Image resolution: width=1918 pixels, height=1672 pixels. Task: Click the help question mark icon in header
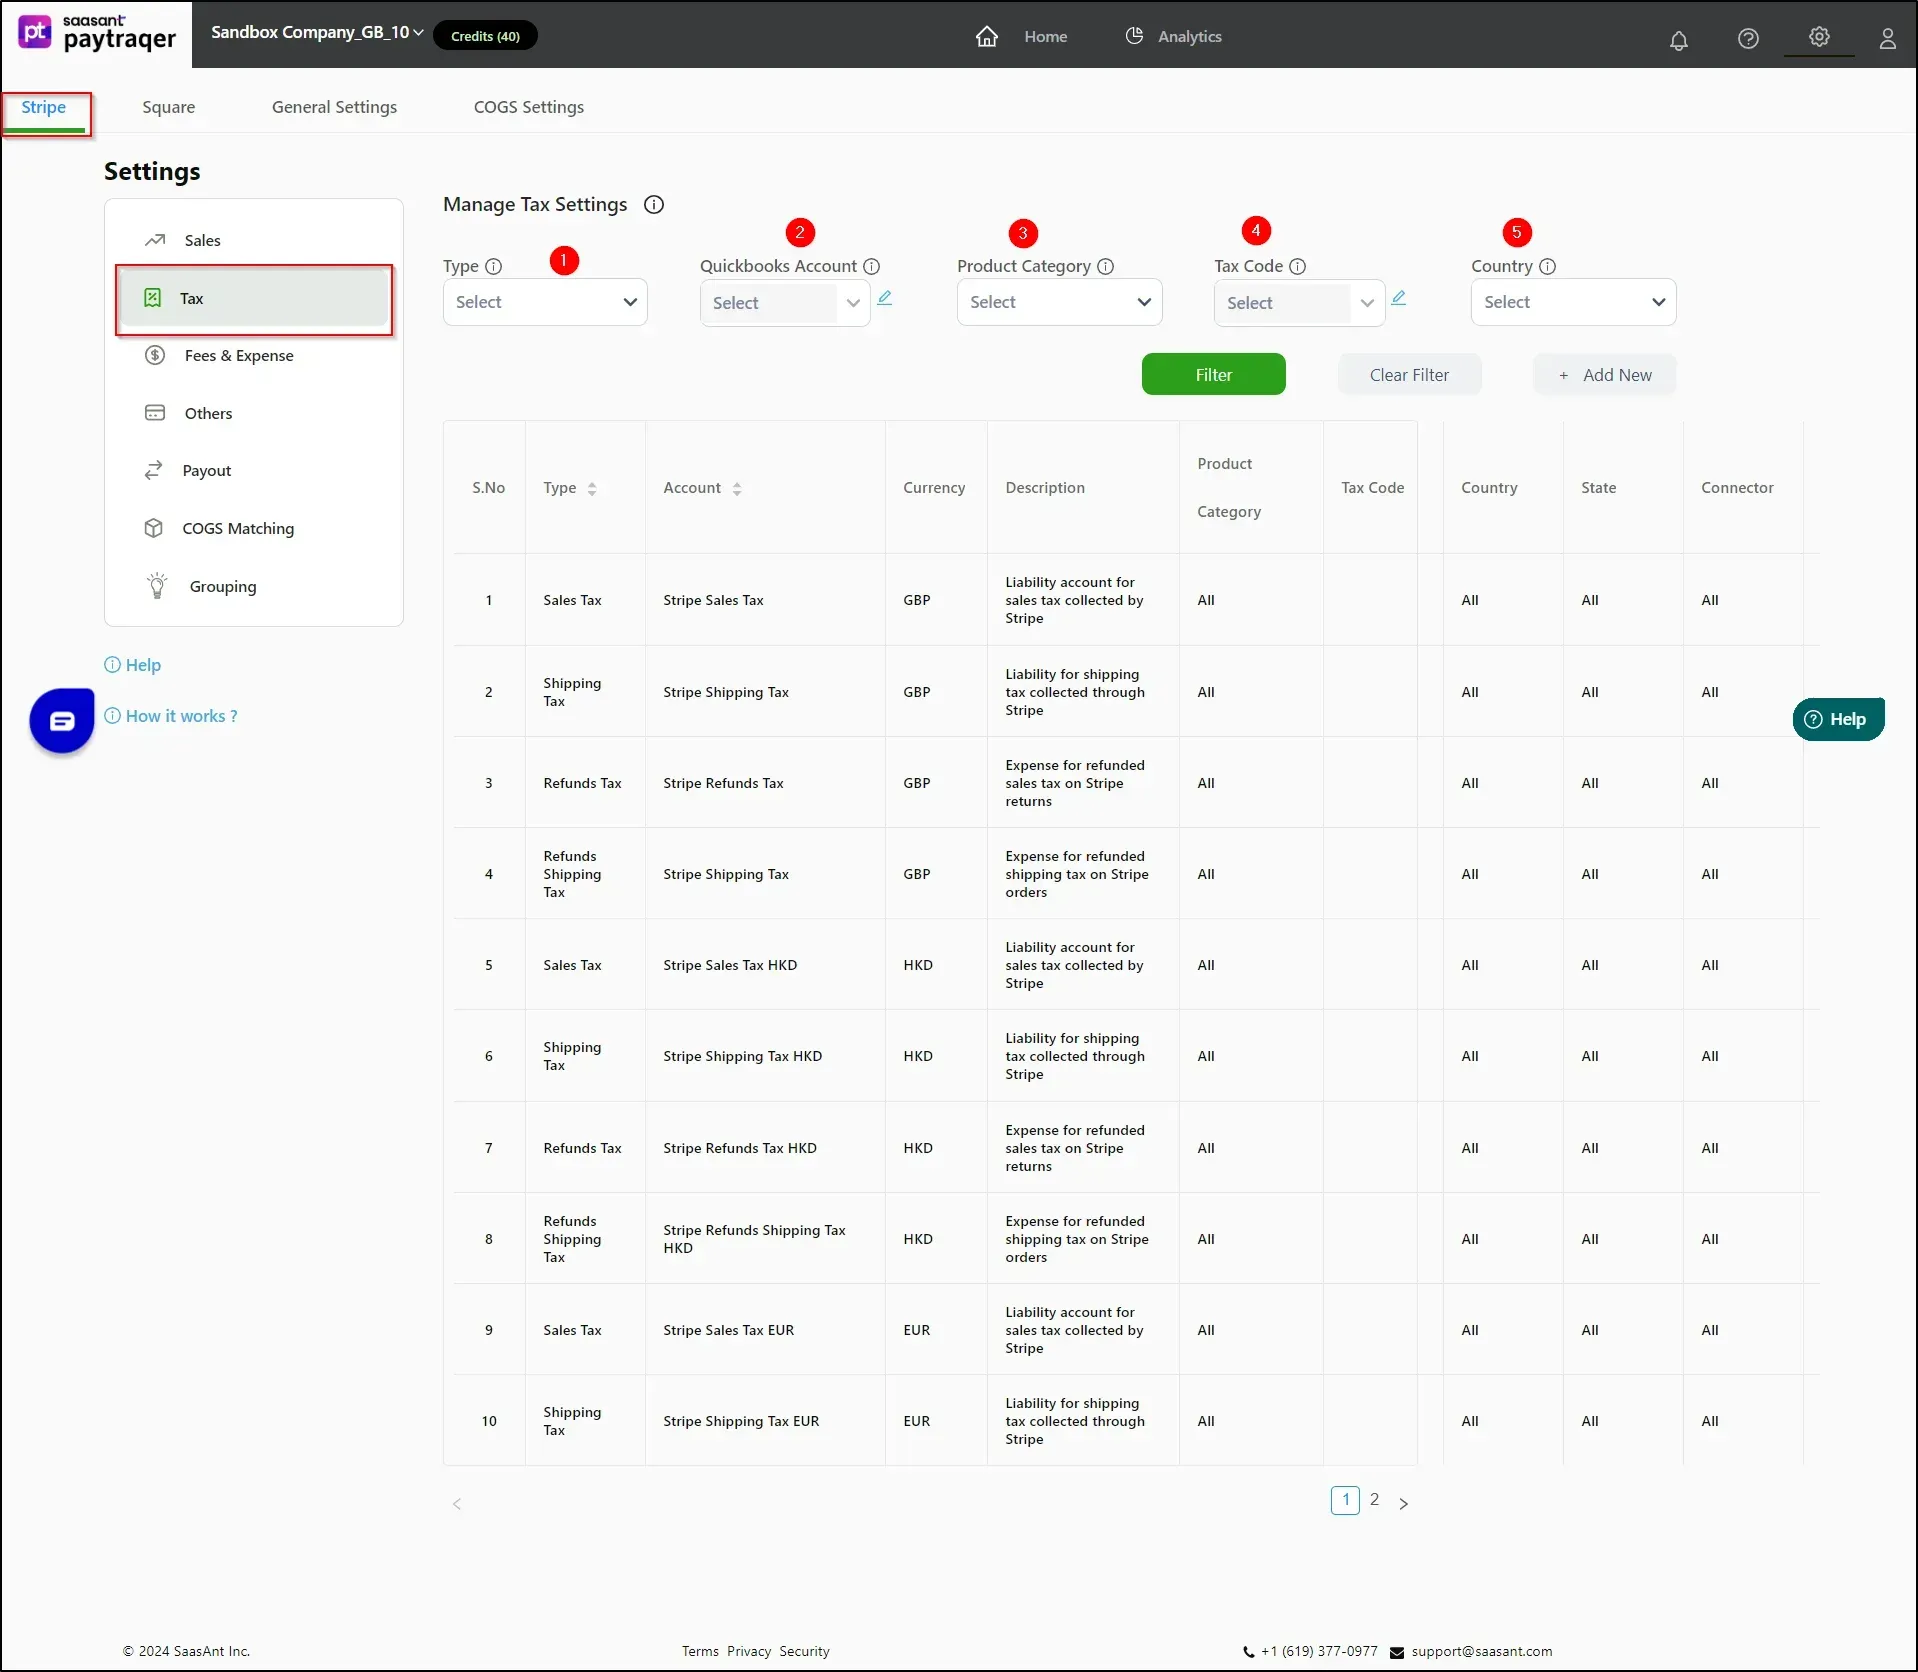(1748, 38)
